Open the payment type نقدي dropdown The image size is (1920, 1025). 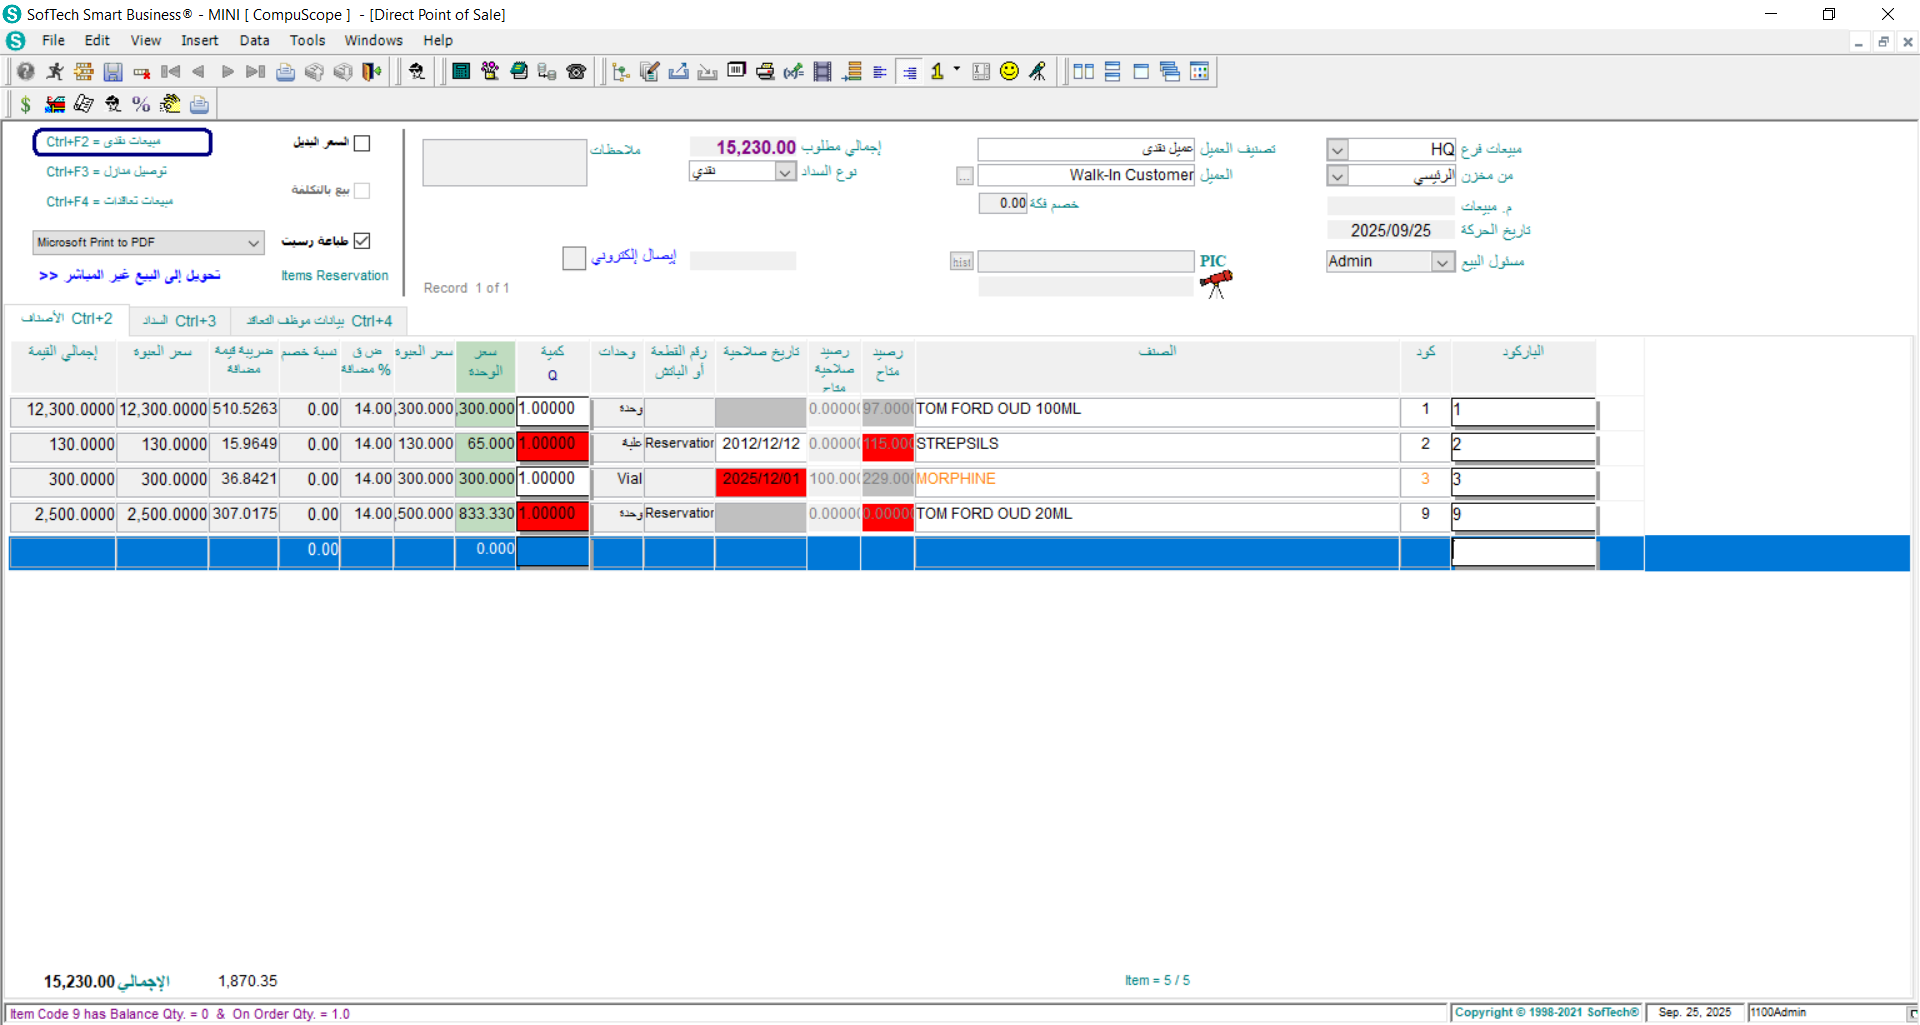783,171
